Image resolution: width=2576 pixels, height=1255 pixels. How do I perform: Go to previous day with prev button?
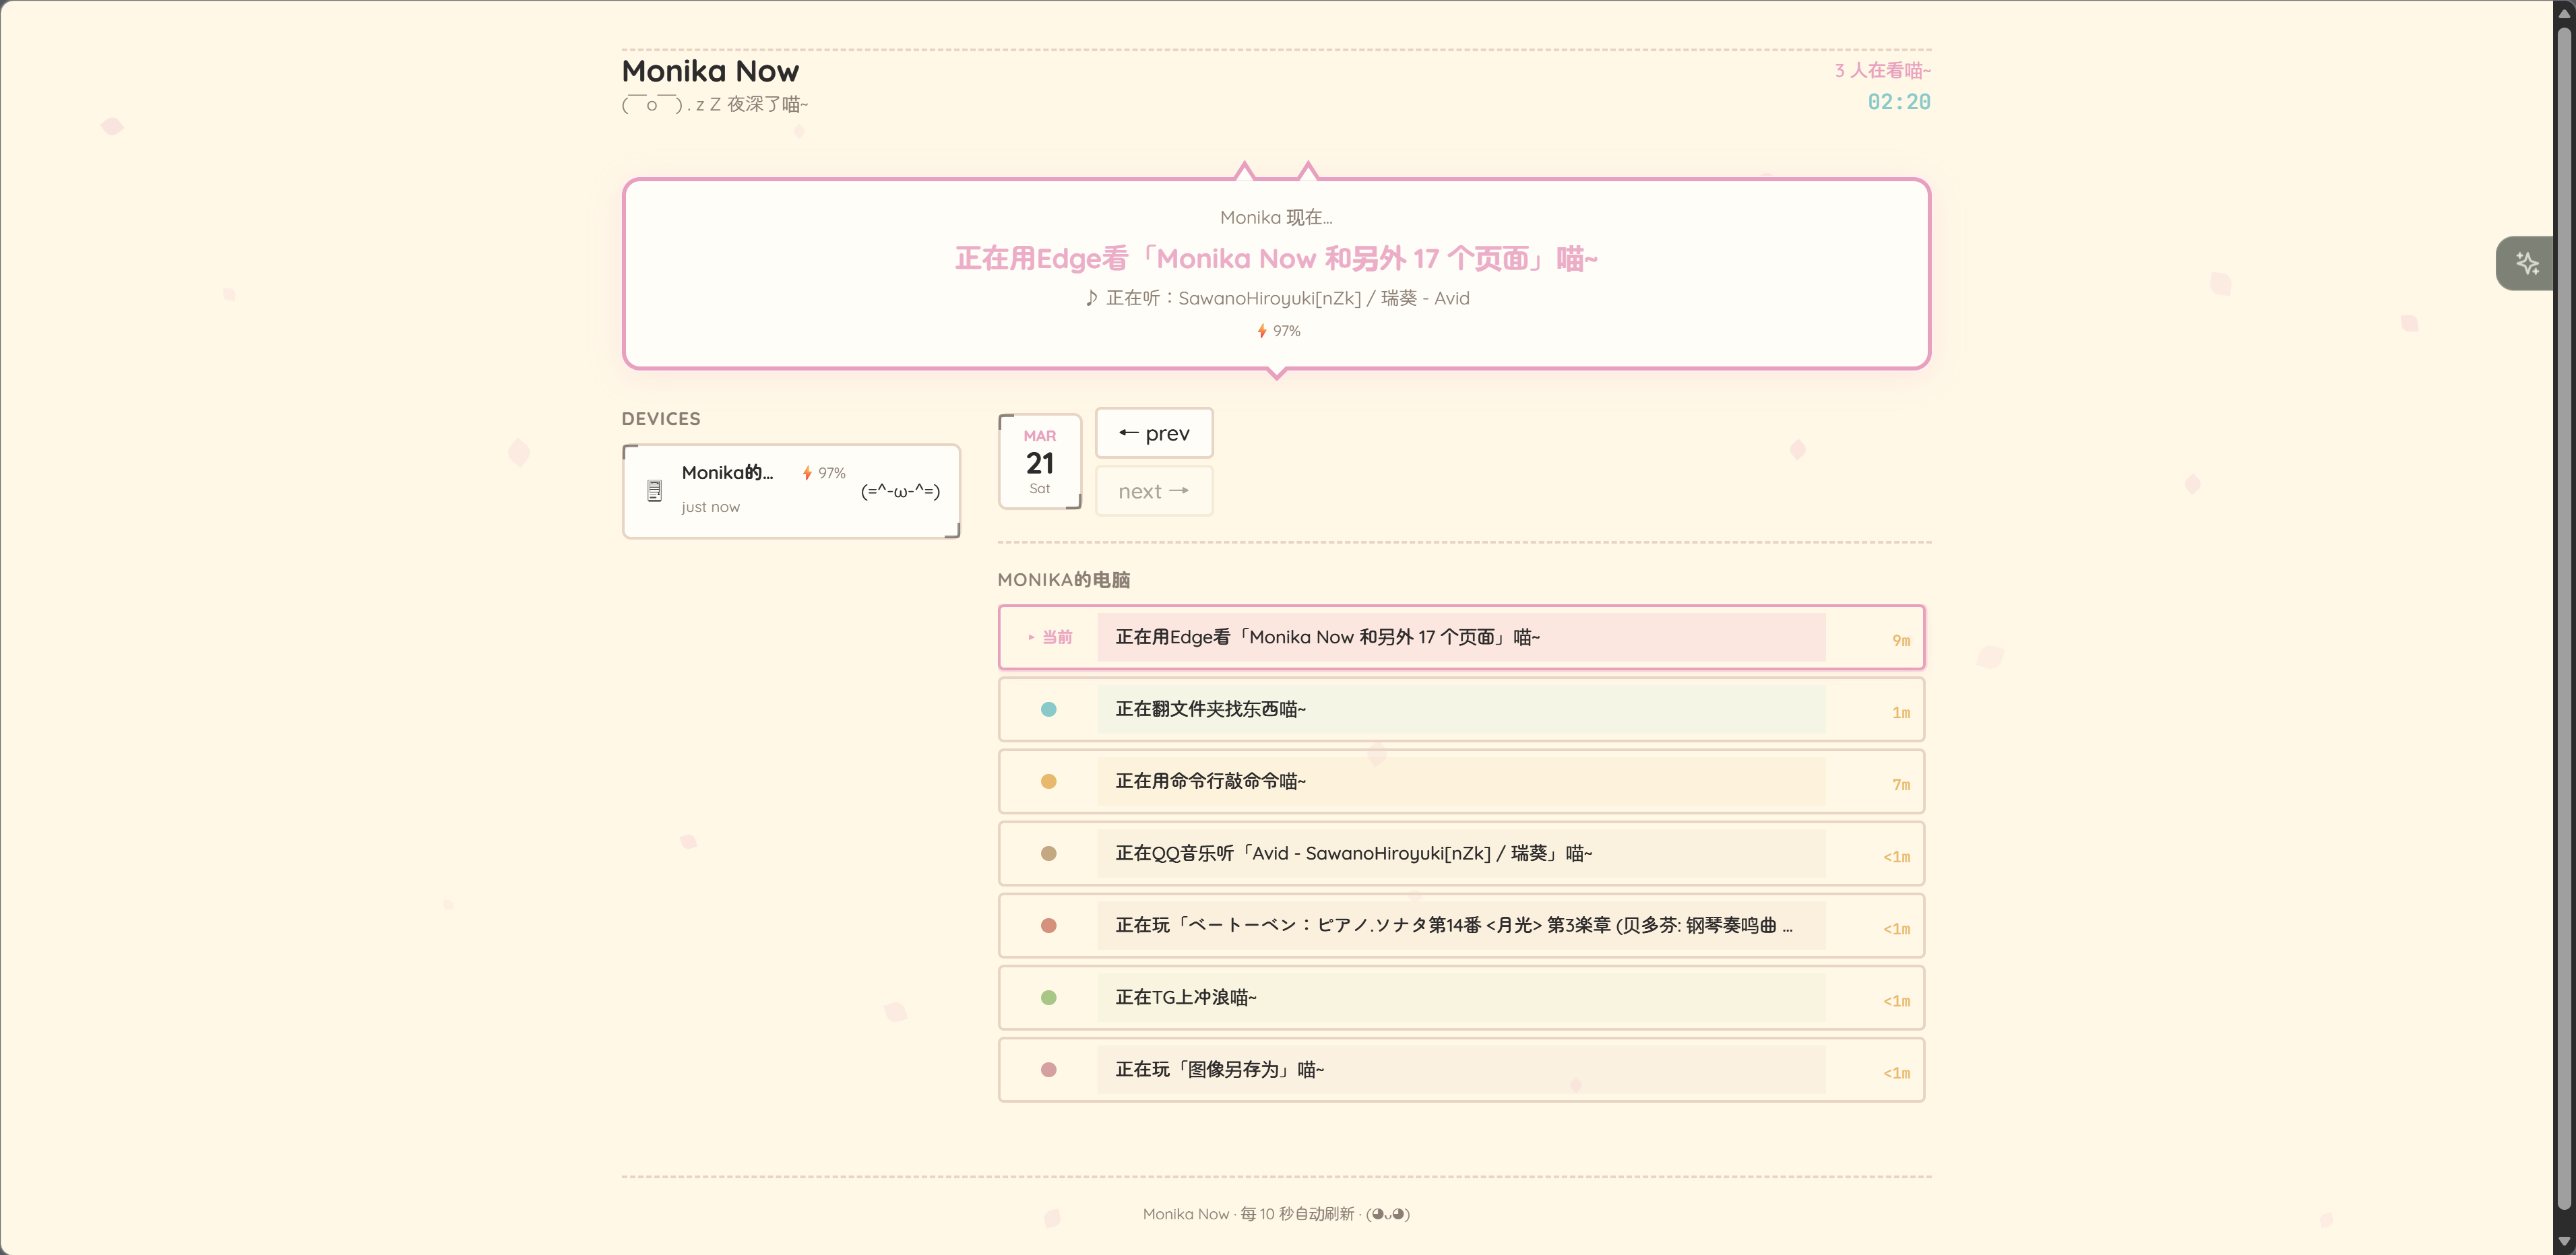[1154, 433]
